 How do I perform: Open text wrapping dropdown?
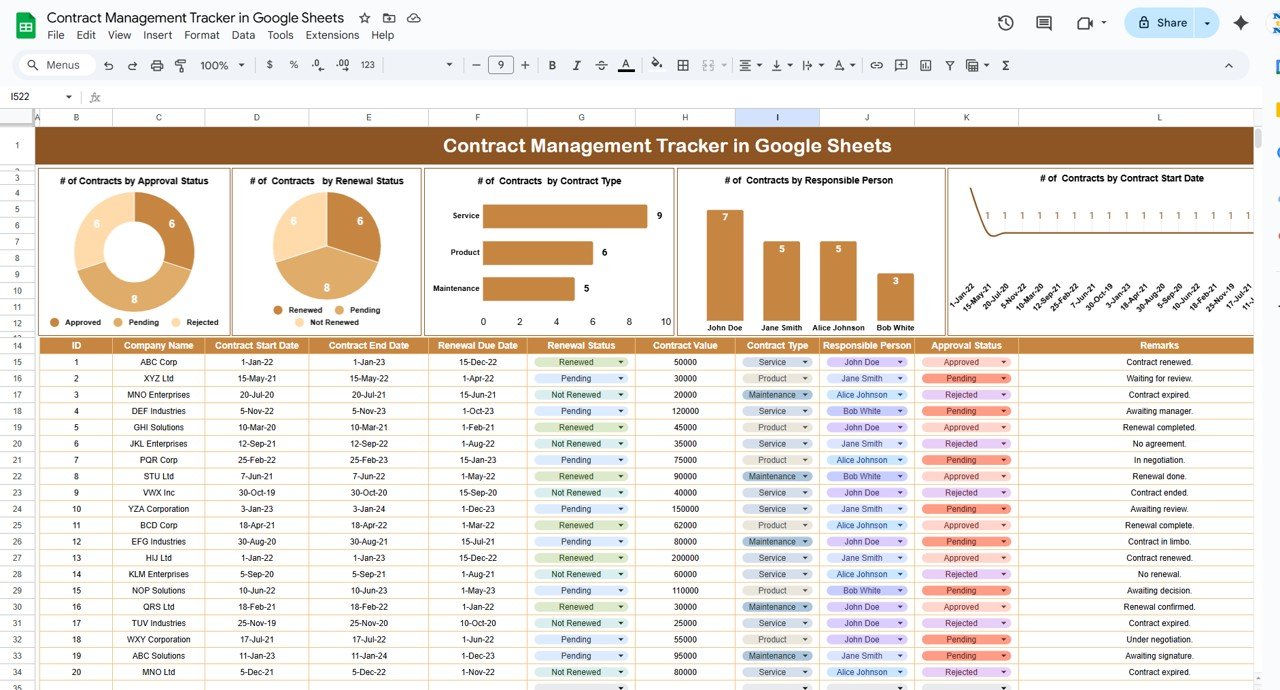811,65
